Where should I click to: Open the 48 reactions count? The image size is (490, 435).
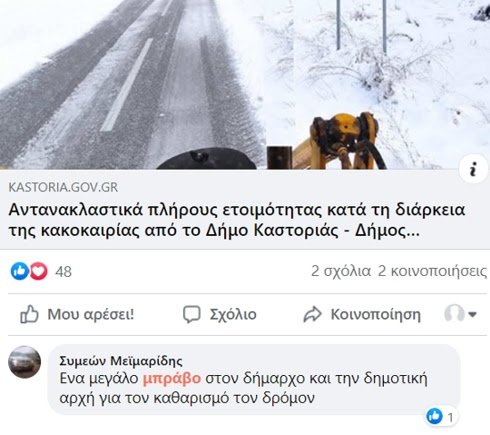coord(63,272)
